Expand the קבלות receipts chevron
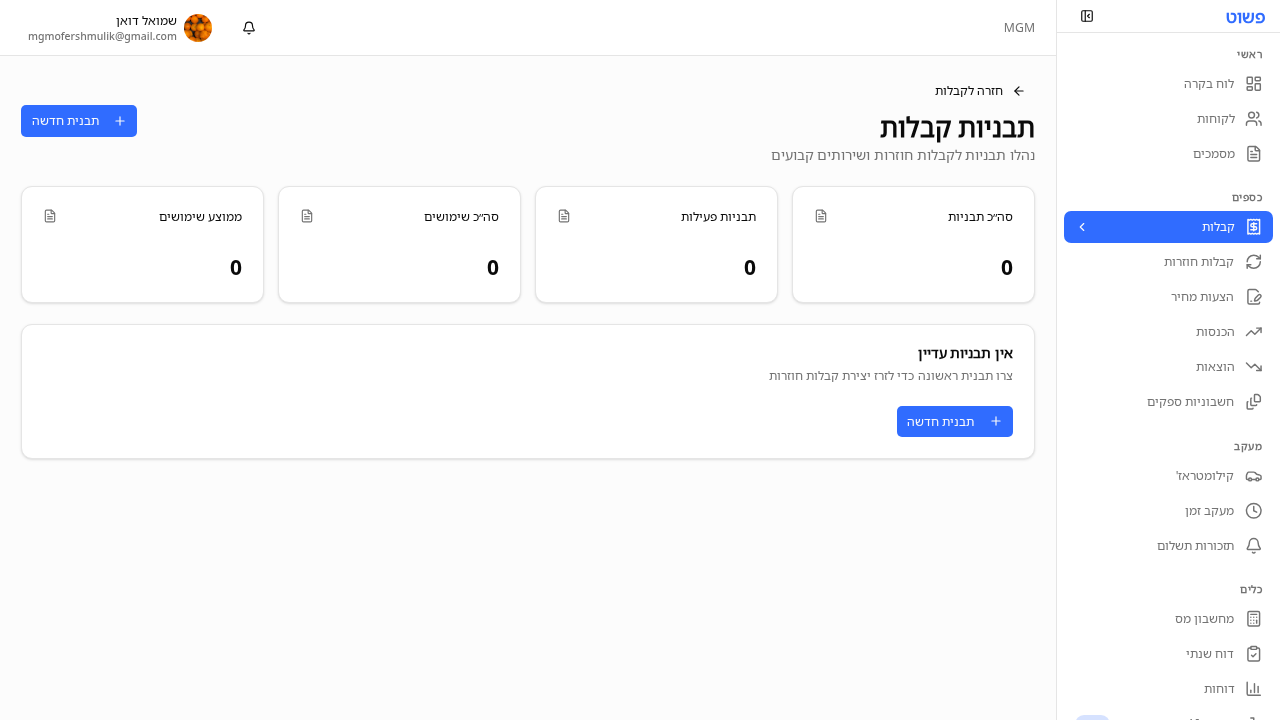 tap(1082, 226)
